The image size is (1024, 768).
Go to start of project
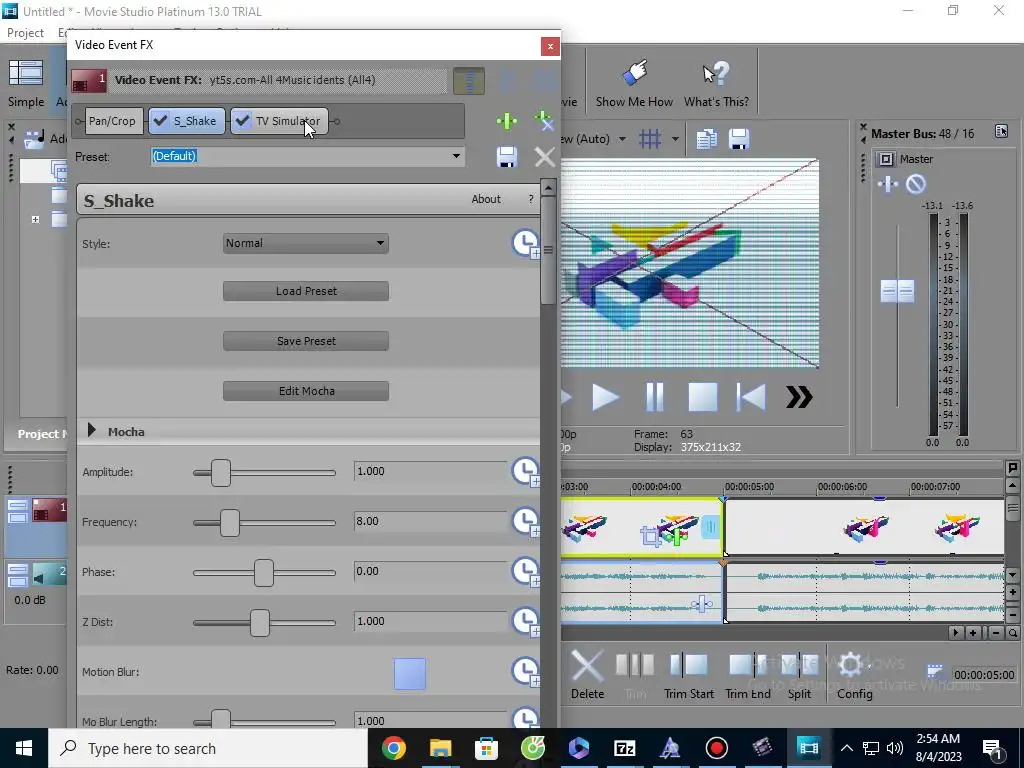coord(751,397)
